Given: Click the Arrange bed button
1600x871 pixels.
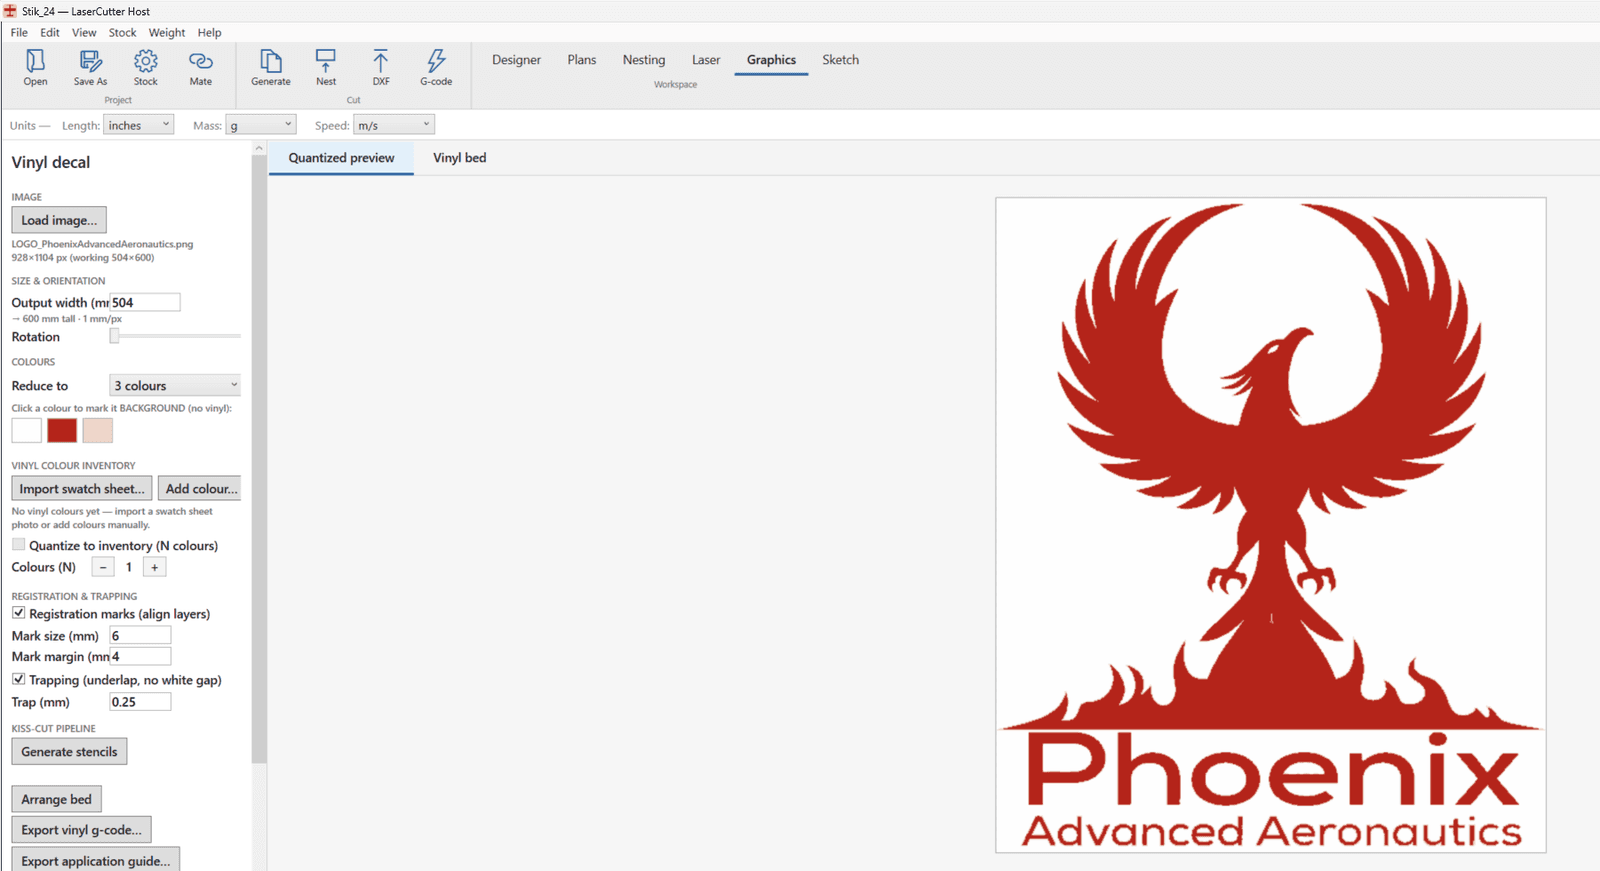Looking at the screenshot, I should pyautogui.click(x=57, y=799).
